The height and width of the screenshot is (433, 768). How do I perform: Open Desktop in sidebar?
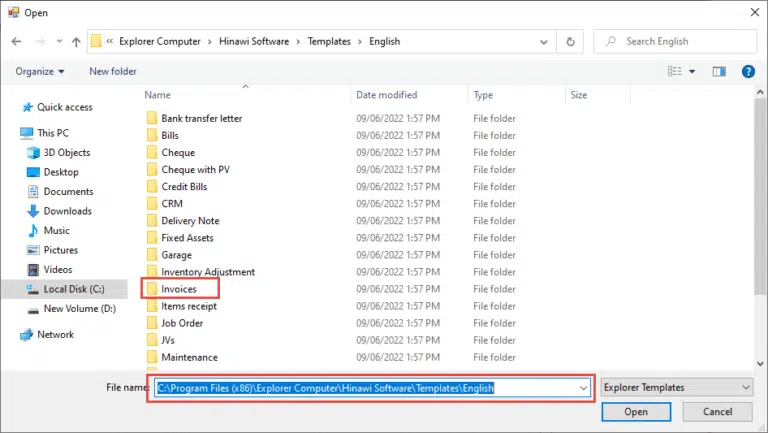coord(53,172)
